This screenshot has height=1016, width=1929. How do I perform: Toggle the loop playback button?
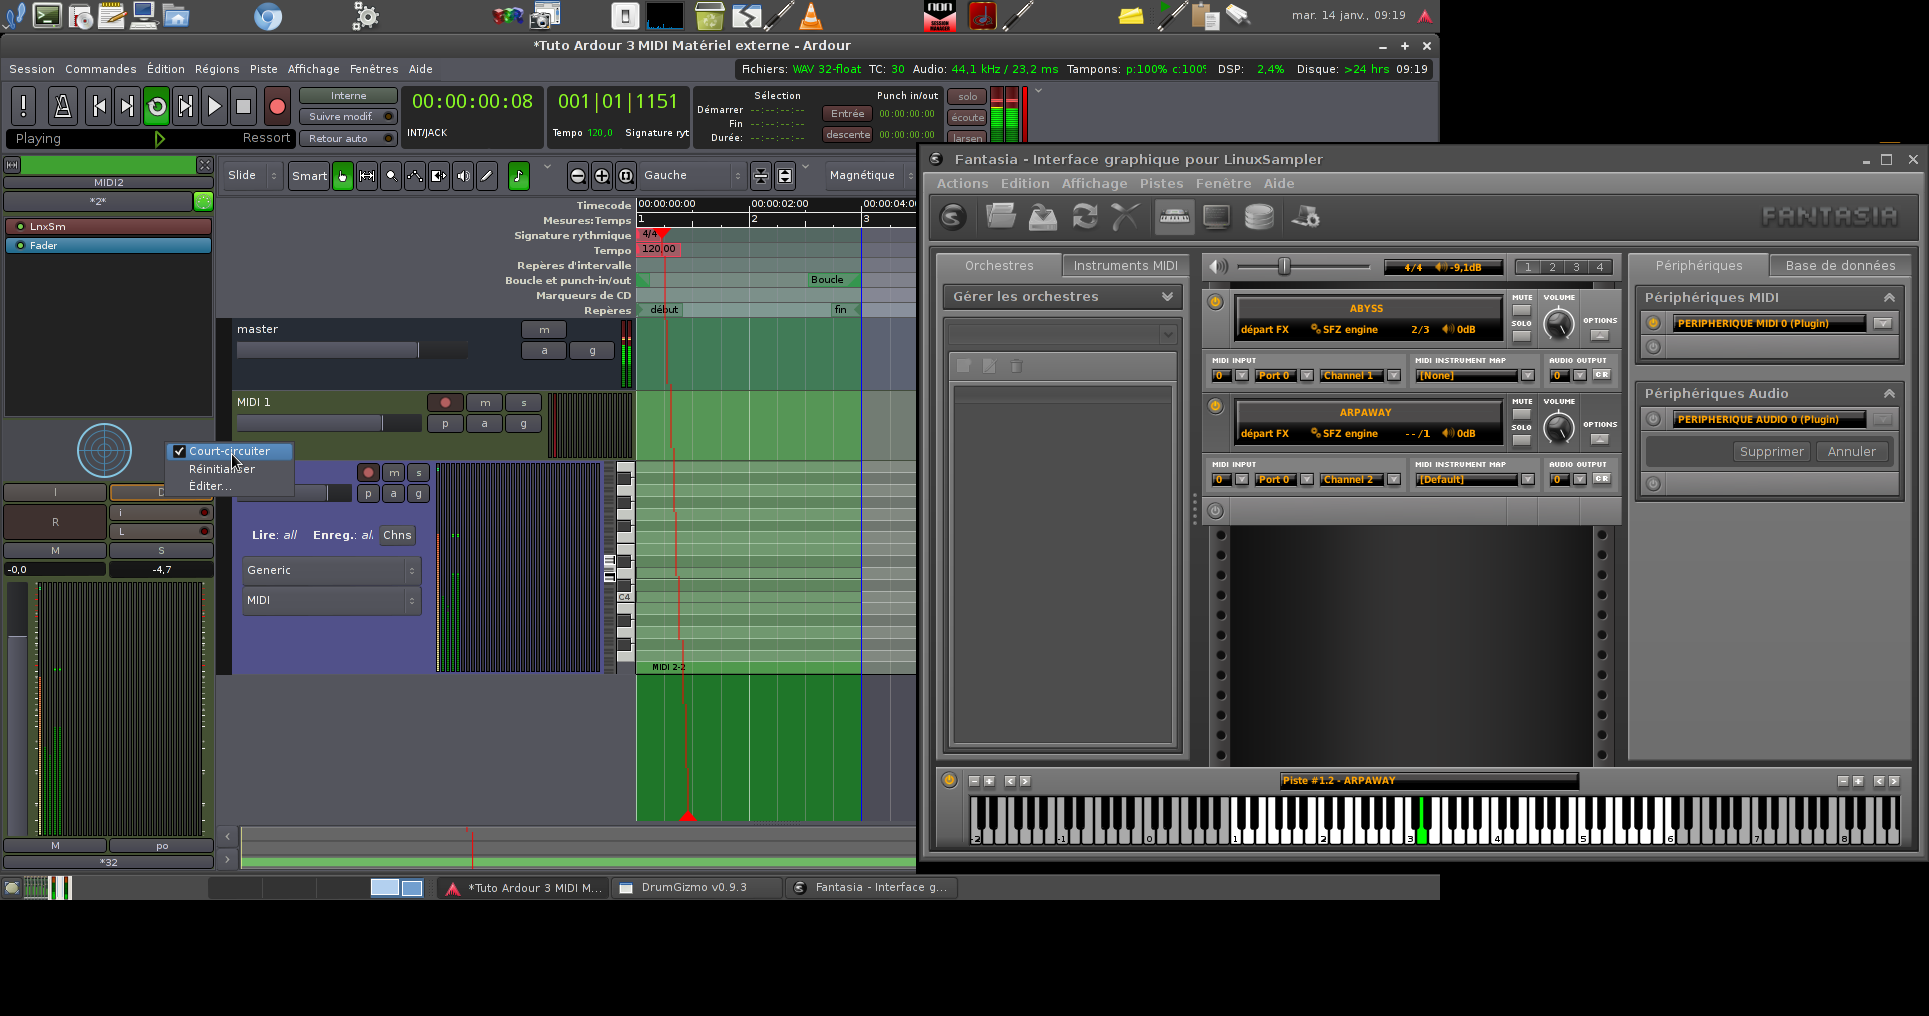(x=157, y=106)
